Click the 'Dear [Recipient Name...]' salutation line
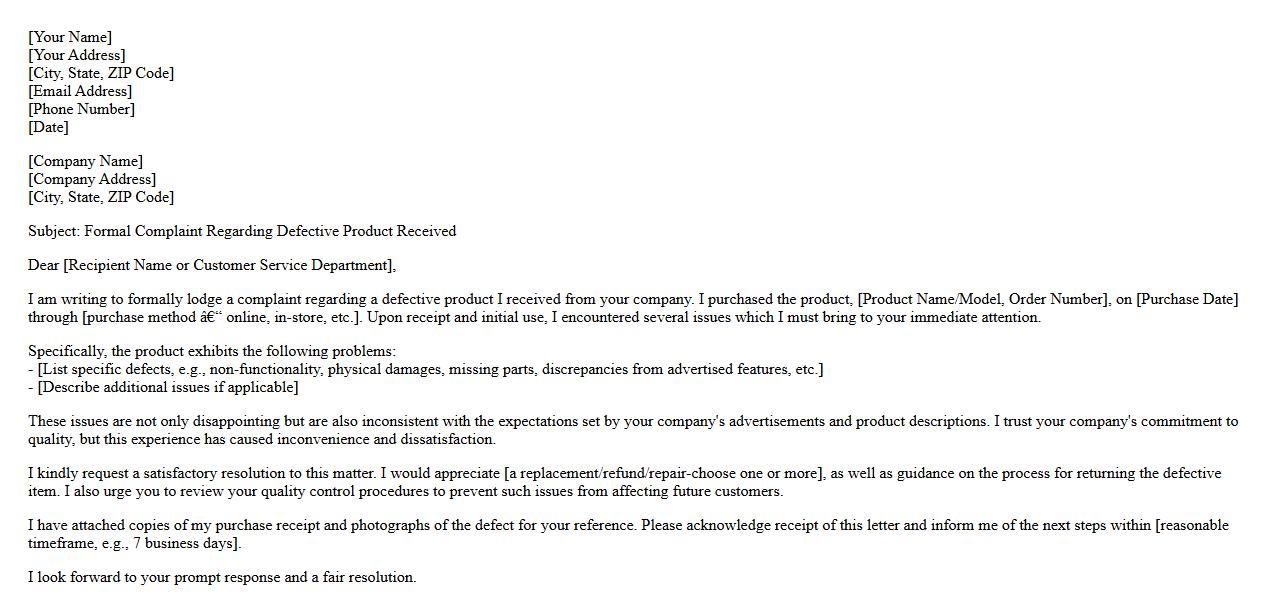The image size is (1278, 601). pos(212,265)
